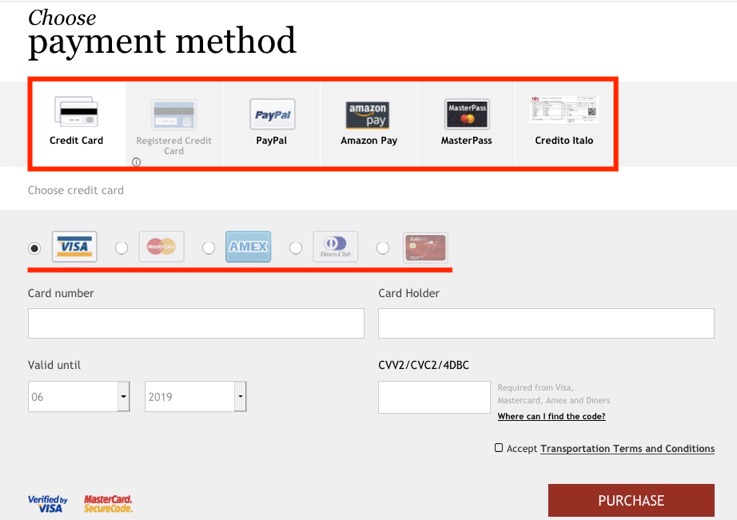The width and height of the screenshot is (737, 520).
Task: Click the PURCHASE button
Action: pos(631,500)
